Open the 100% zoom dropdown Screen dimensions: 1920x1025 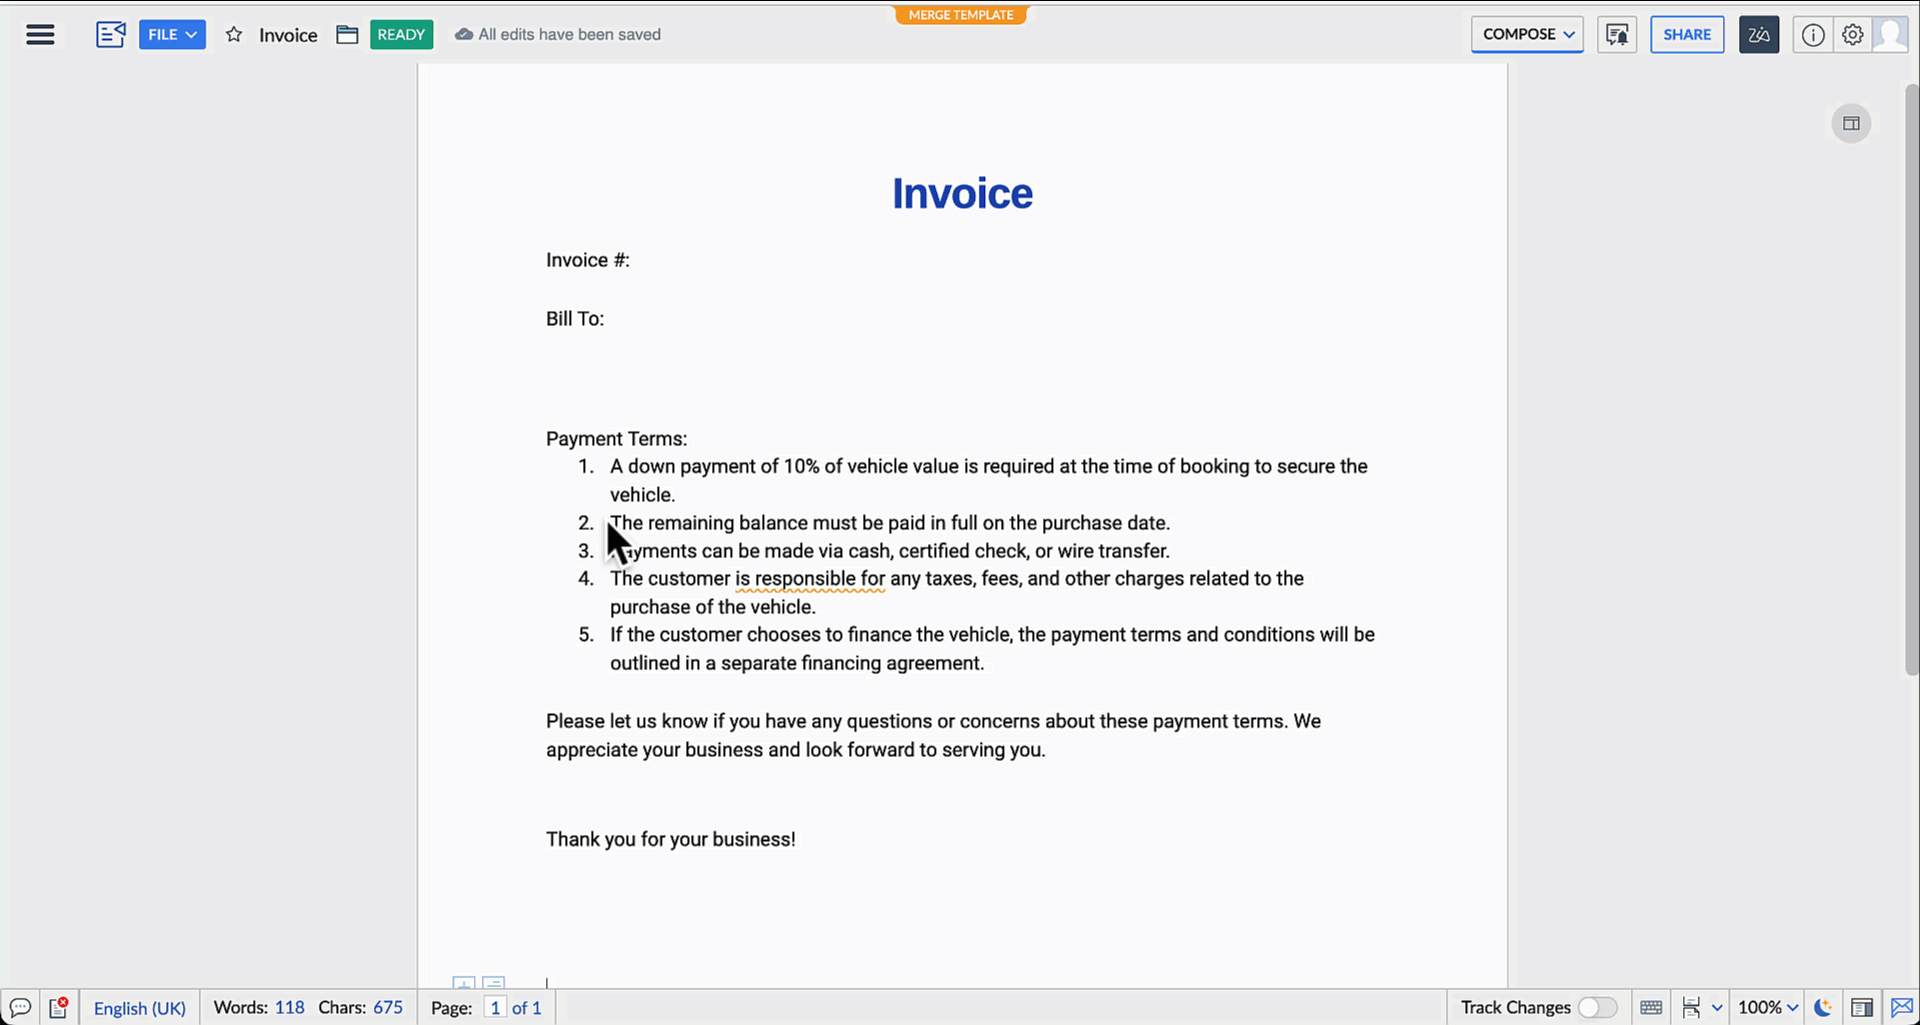[1768, 1008]
